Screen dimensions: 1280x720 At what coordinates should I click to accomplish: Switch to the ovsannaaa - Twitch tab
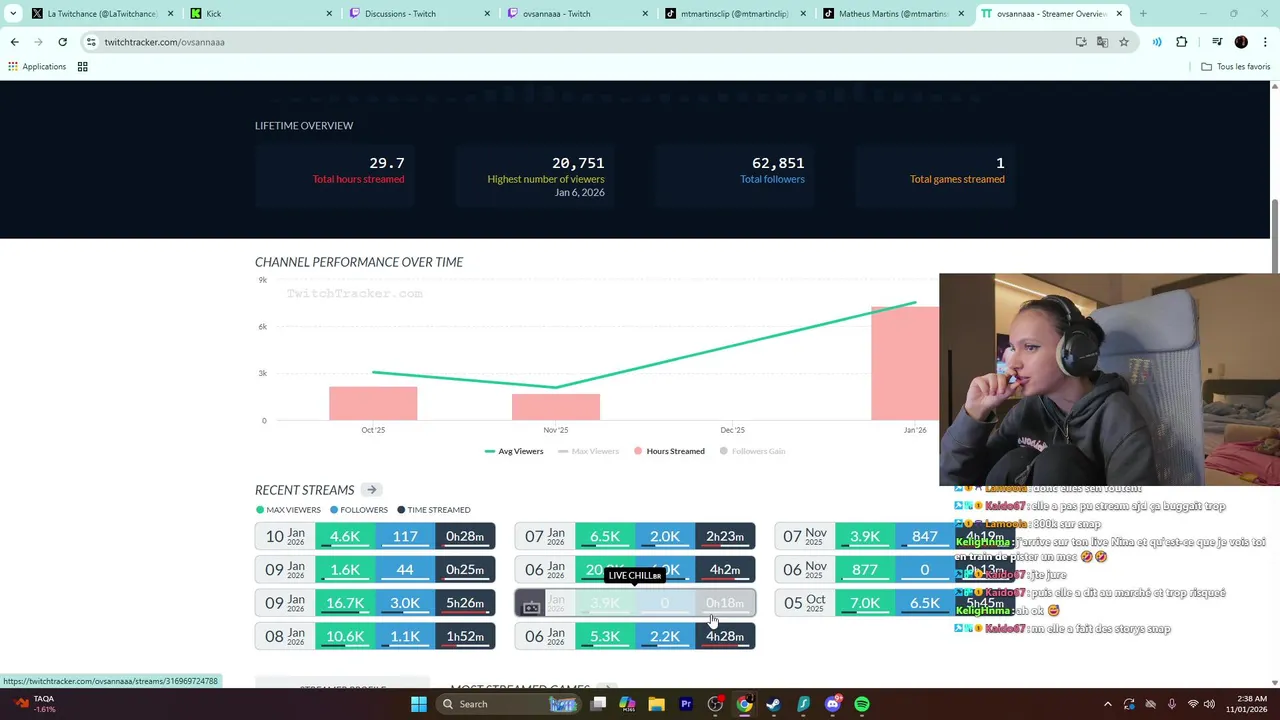(x=578, y=14)
